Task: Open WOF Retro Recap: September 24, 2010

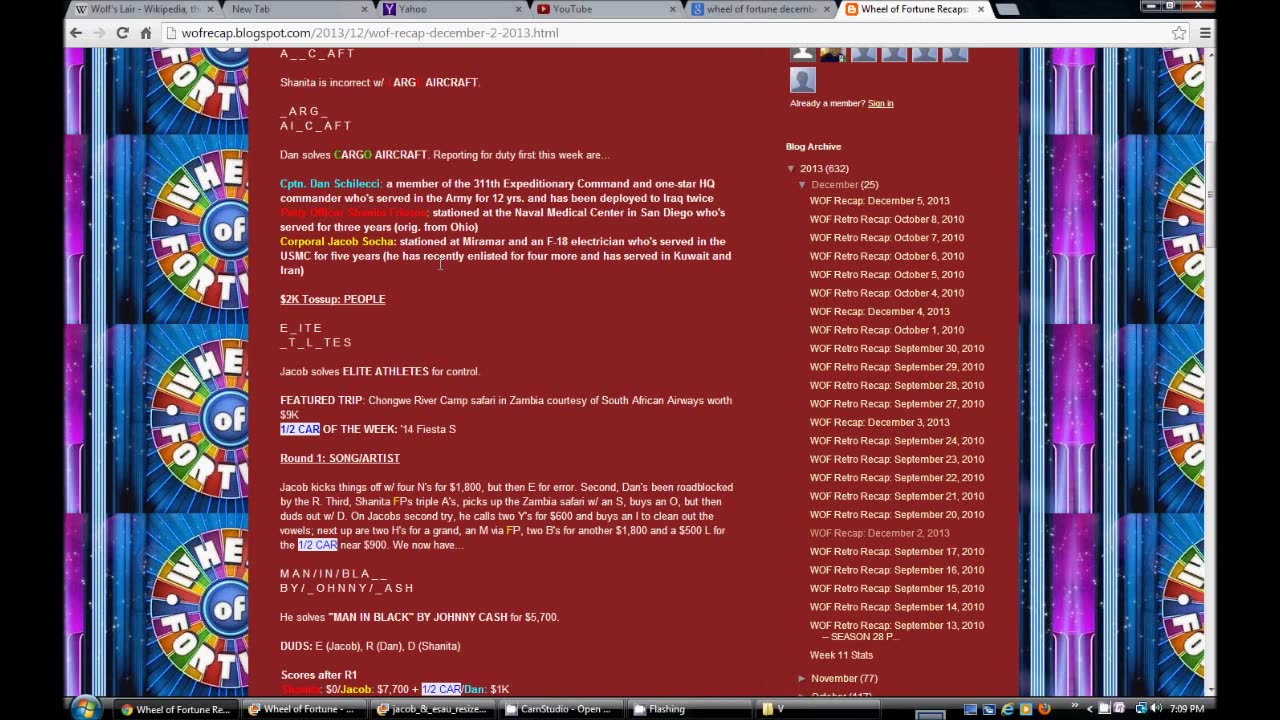Action: [897, 441]
